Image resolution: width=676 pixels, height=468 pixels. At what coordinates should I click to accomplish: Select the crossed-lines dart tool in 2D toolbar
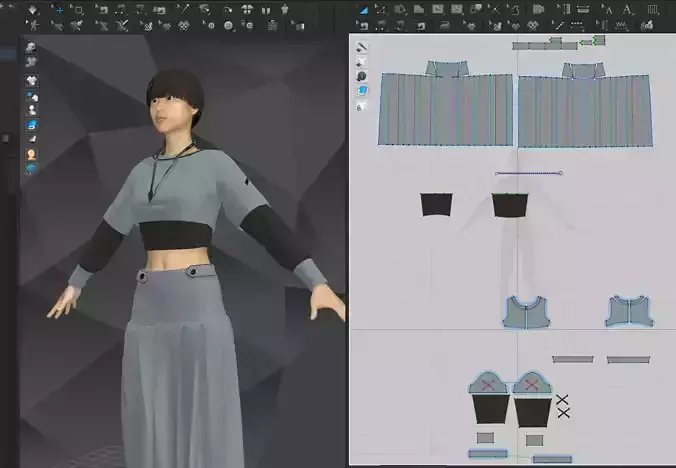coord(494,9)
